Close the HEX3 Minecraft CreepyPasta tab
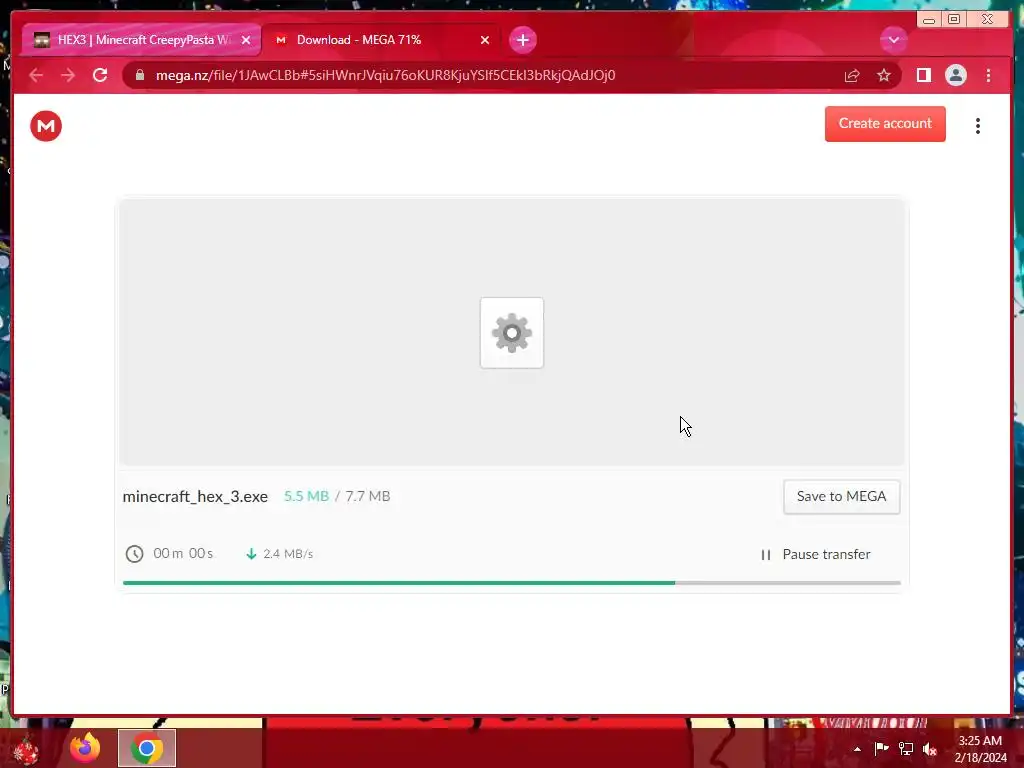Image resolution: width=1024 pixels, height=768 pixels. coord(246,40)
